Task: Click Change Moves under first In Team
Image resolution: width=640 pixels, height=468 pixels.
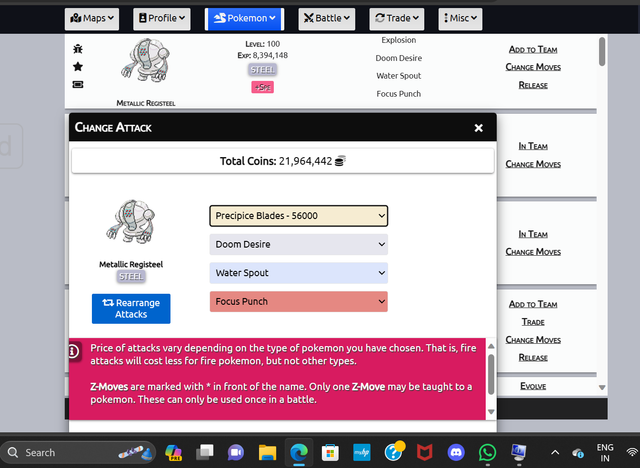Action: point(533,164)
